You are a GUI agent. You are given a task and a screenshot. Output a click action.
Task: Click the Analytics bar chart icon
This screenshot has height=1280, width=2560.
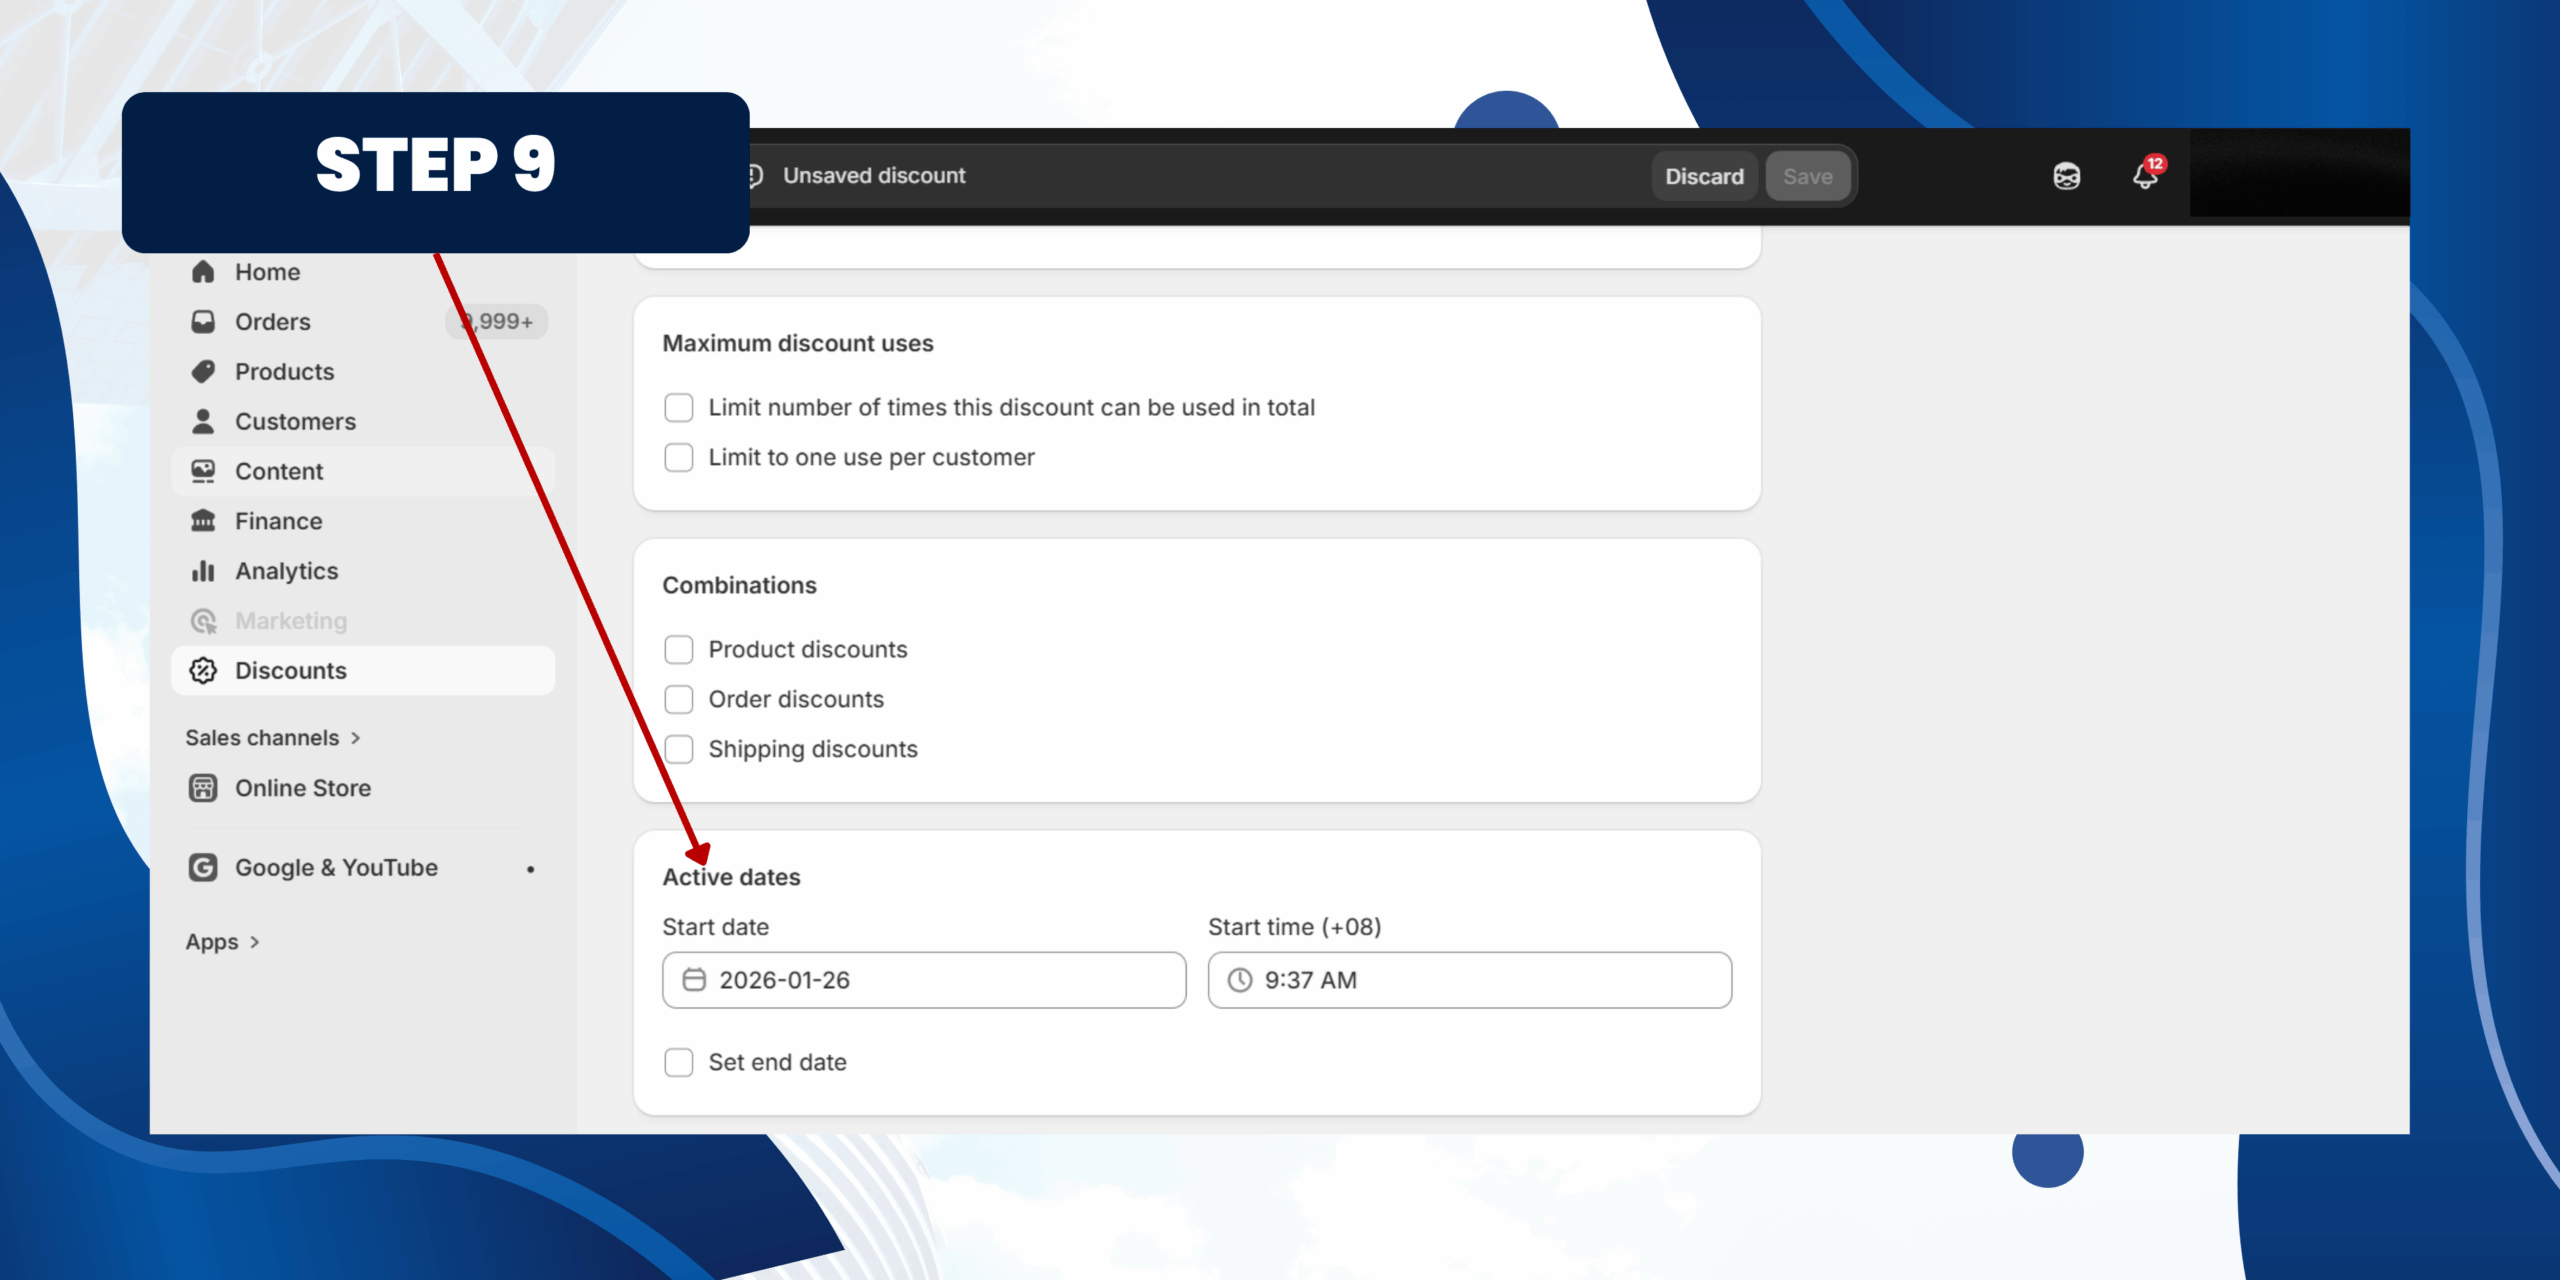coord(203,571)
